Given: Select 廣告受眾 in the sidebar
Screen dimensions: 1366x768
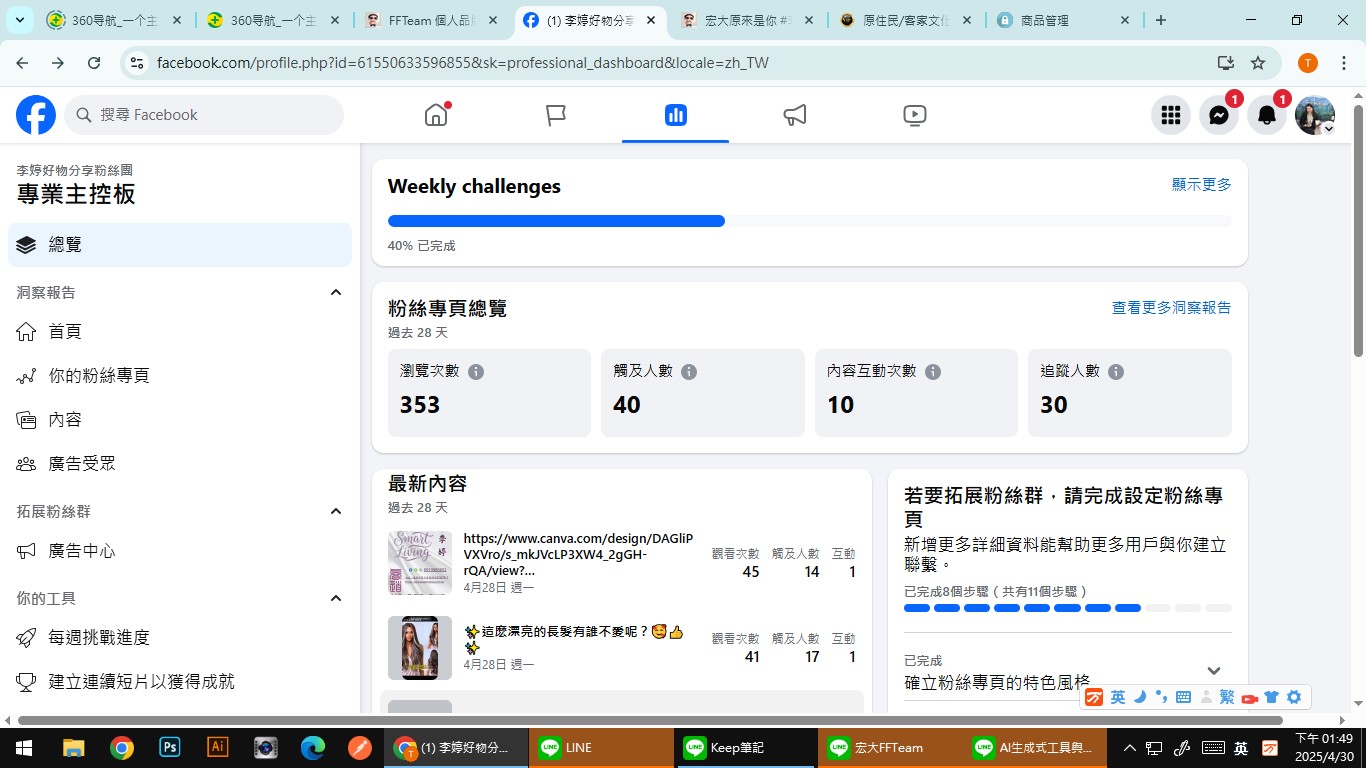Looking at the screenshot, I should point(82,463).
